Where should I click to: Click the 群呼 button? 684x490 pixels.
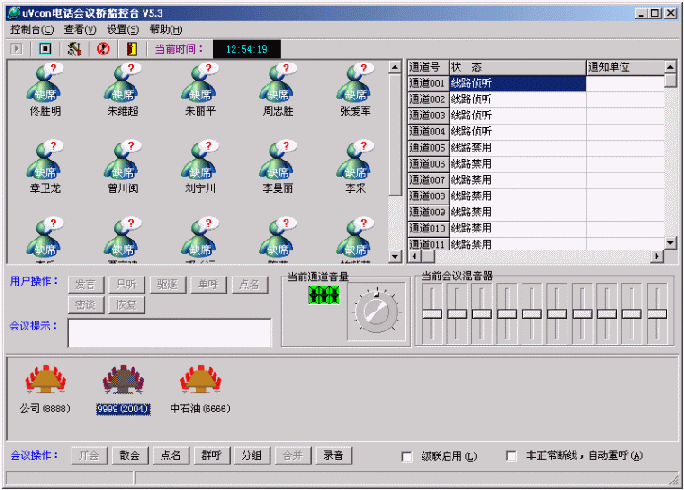click(x=211, y=455)
